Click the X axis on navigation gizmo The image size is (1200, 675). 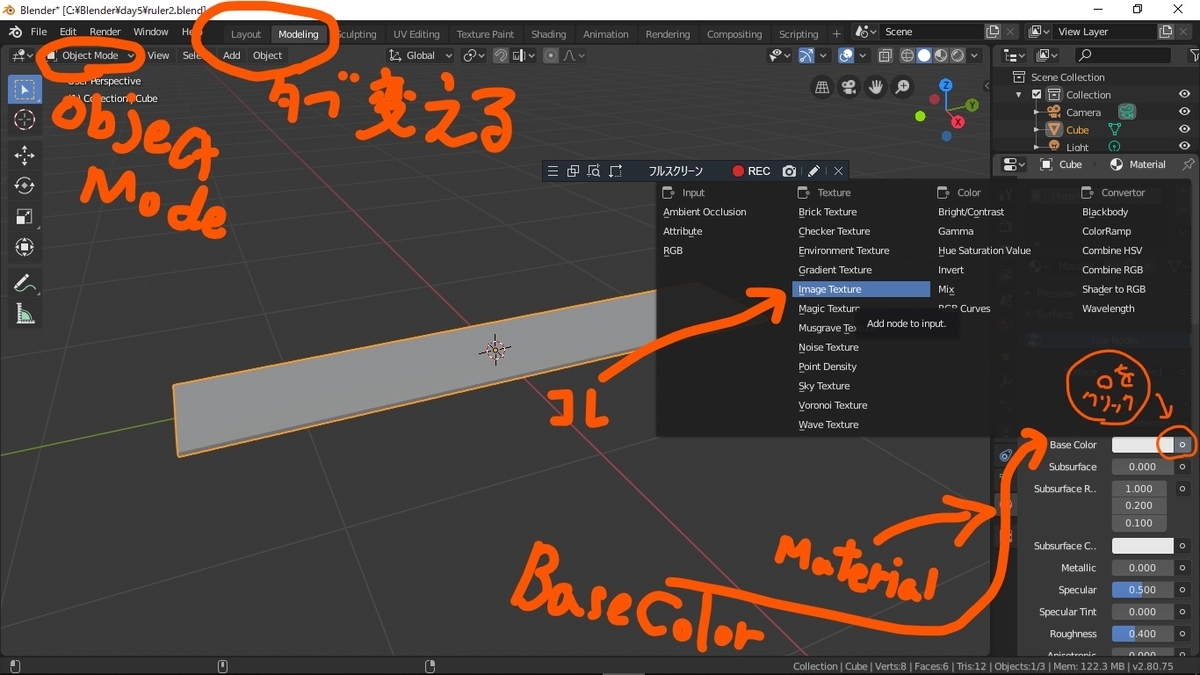957,121
